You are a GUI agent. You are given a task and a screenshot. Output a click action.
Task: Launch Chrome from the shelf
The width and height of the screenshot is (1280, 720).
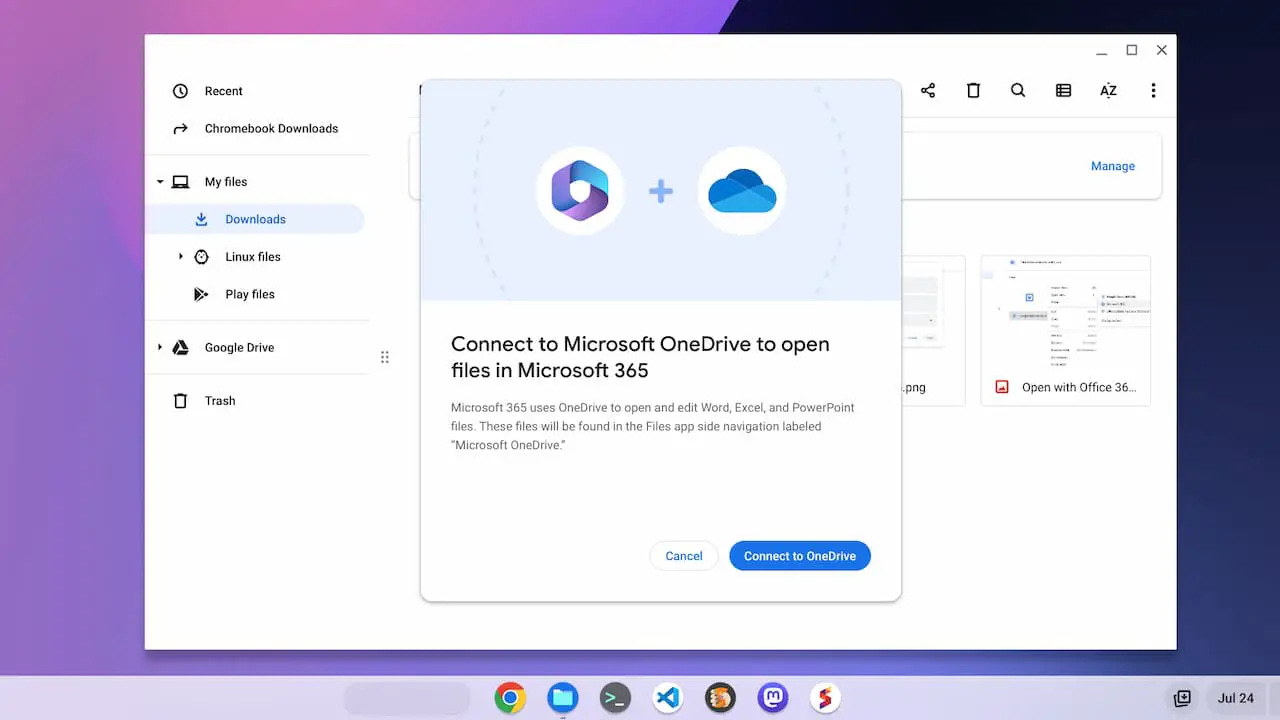[x=510, y=698]
